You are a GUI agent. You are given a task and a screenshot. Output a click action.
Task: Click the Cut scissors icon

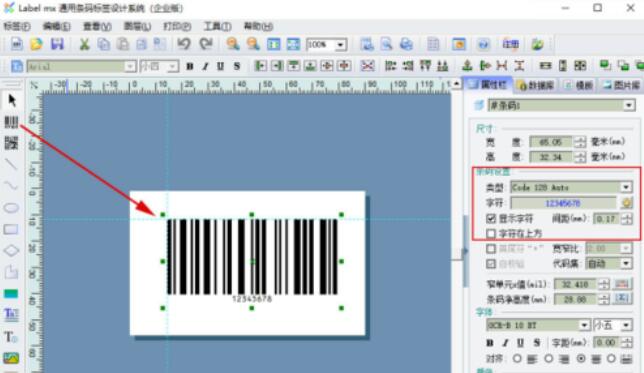pos(85,44)
